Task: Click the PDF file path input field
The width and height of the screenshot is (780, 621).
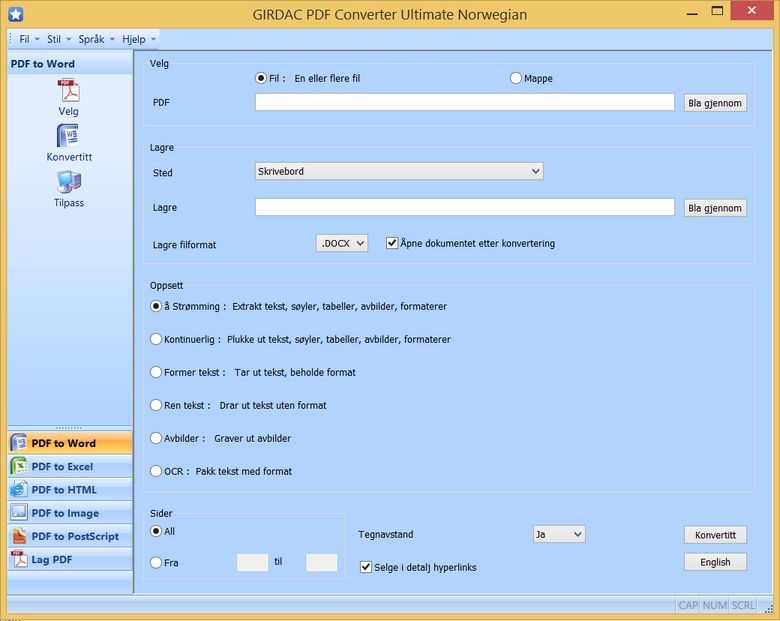Action: click(x=465, y=102)
